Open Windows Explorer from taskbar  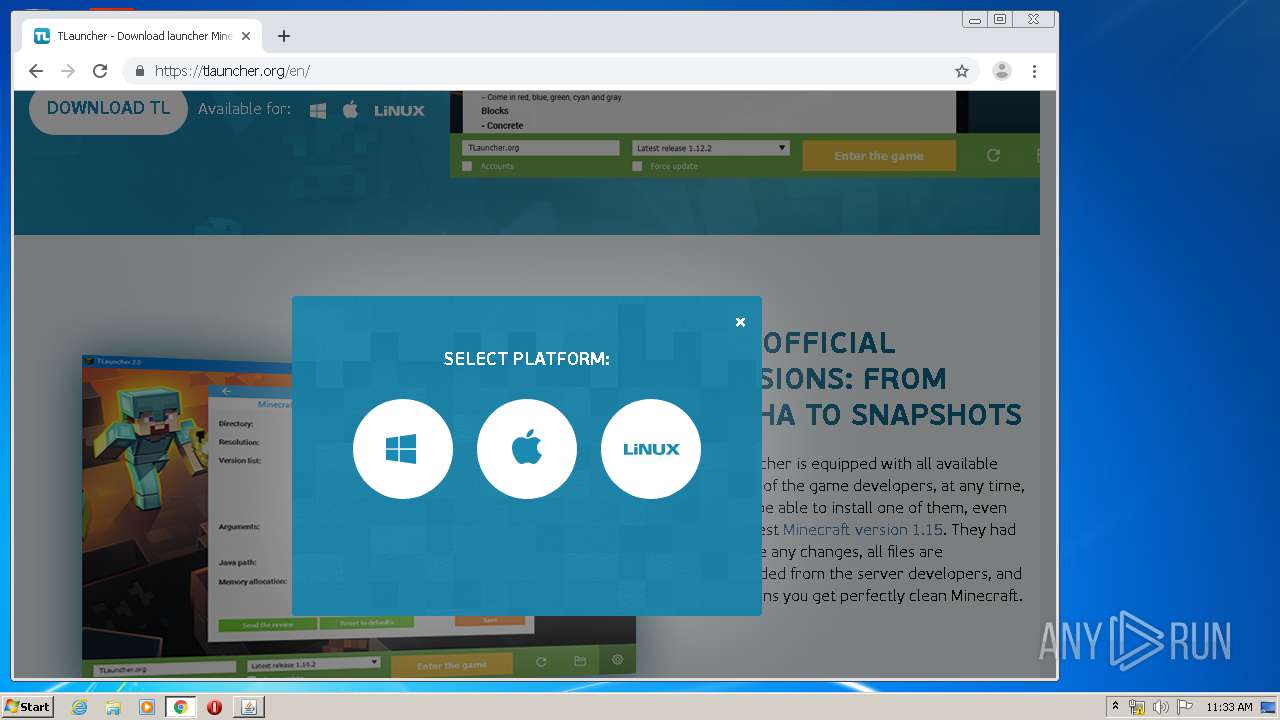tap(113, 707)
